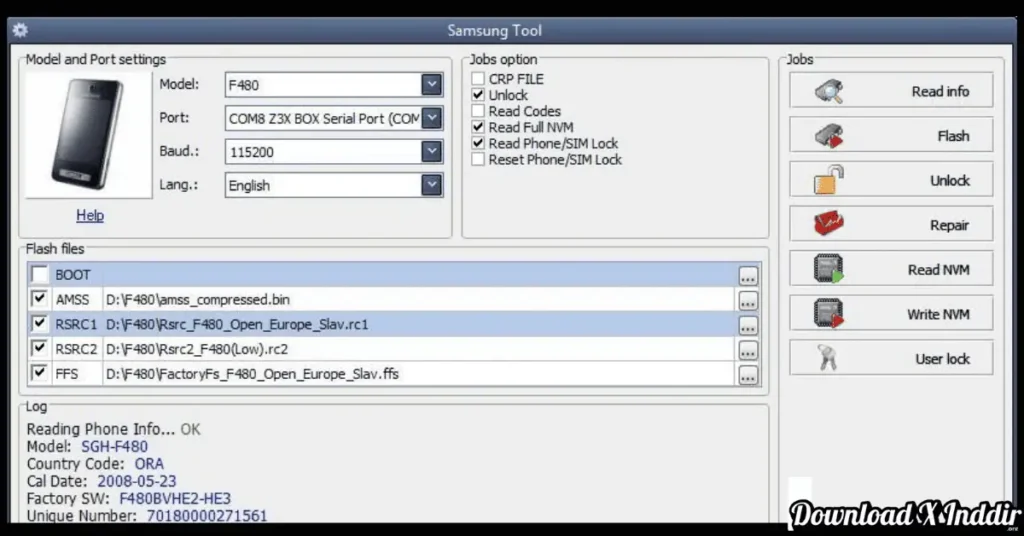Open the Model dropdown arrow
Image resolution: width=1024 pixels, height=536 pixels.
click(x=432, y=84)
